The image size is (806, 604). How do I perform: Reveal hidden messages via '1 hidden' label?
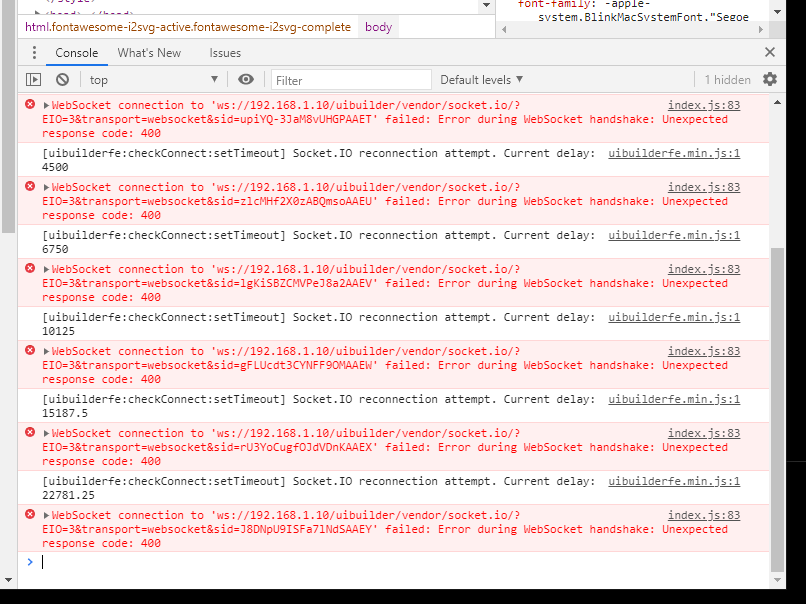coord(728,78)
